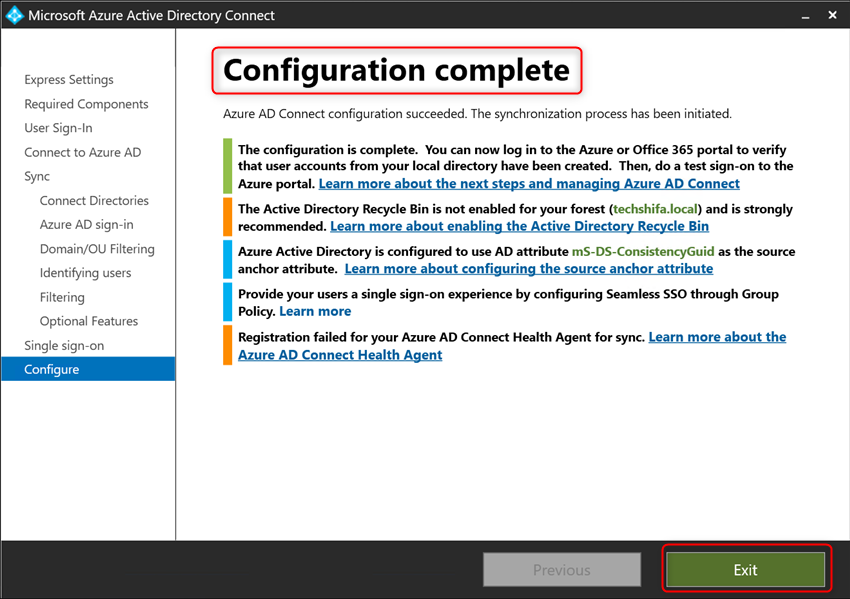Click Learn more for Seamless SSO
The image size is (850, 599).
tap(315, 311)
